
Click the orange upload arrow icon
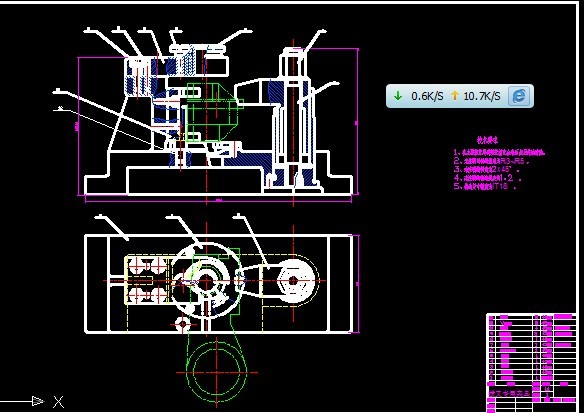455,96
